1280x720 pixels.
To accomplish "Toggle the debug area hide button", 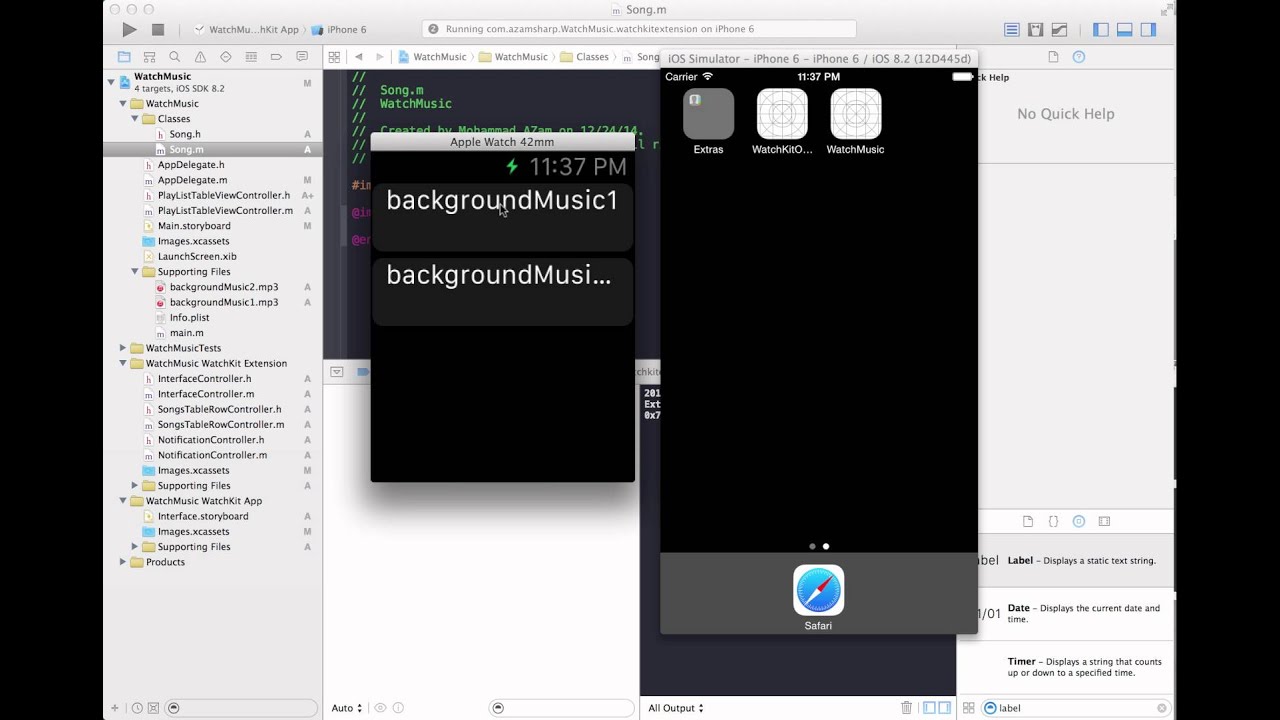I will tap(337, 372).
